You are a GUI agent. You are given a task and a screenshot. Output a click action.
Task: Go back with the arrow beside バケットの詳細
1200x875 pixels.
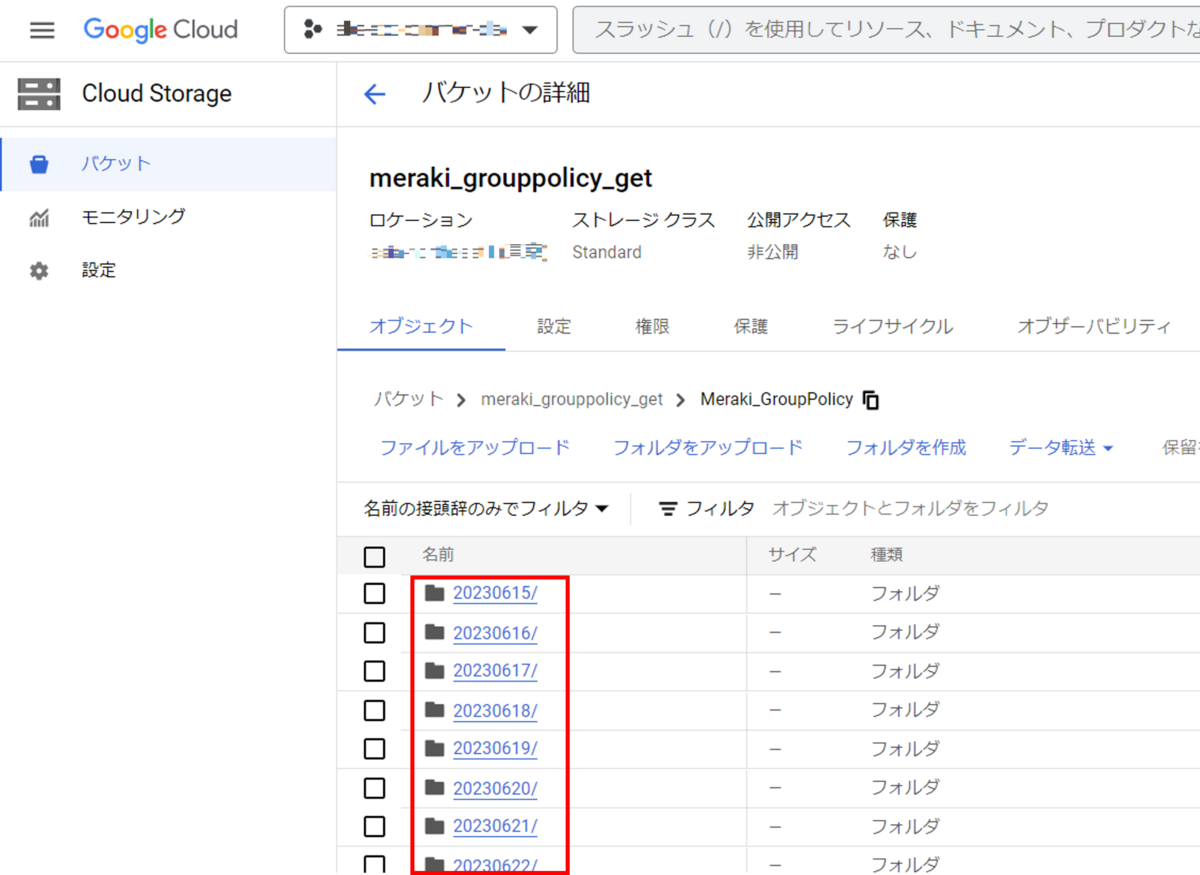point(374,95)
